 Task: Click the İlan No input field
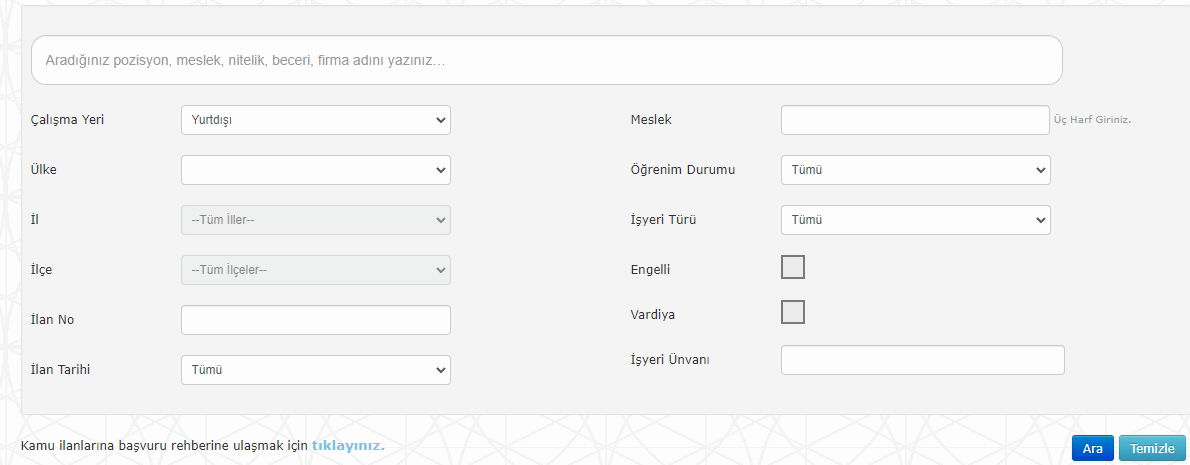point(316,320)
